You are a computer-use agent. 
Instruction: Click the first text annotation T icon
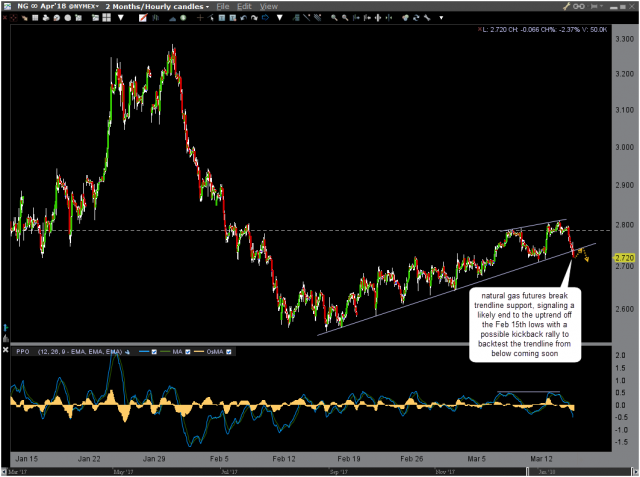[222, 18]
